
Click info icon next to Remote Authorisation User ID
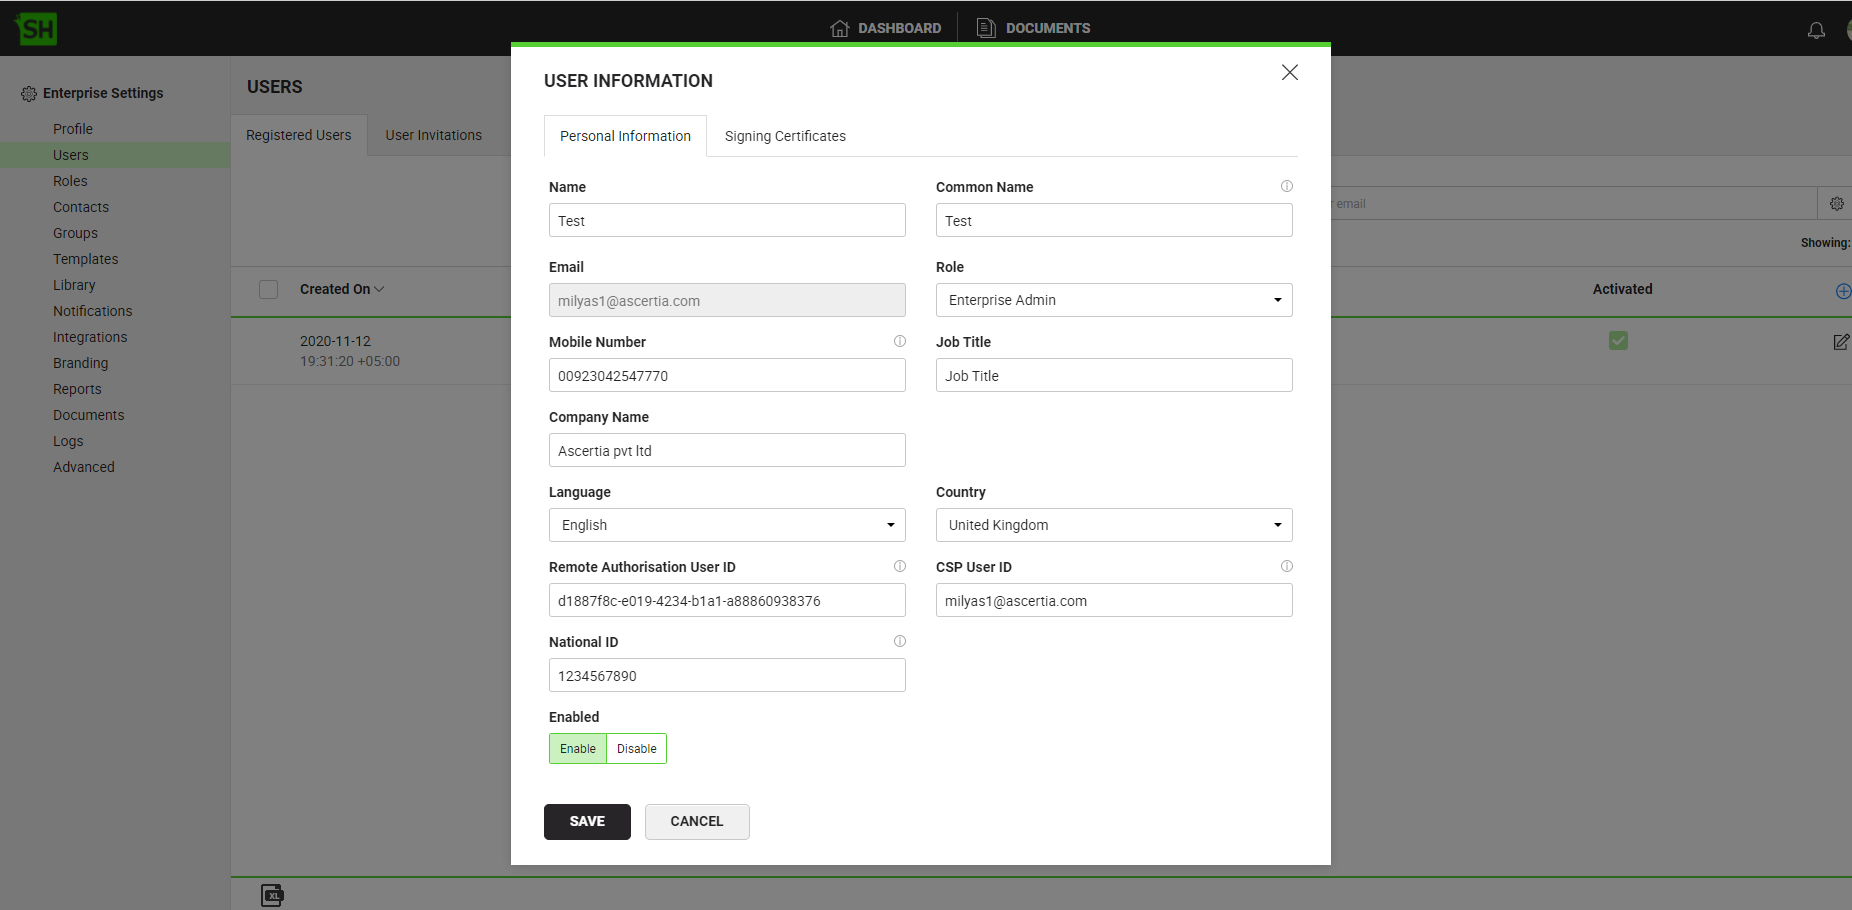pyautogui.click(x=899, y=566)
